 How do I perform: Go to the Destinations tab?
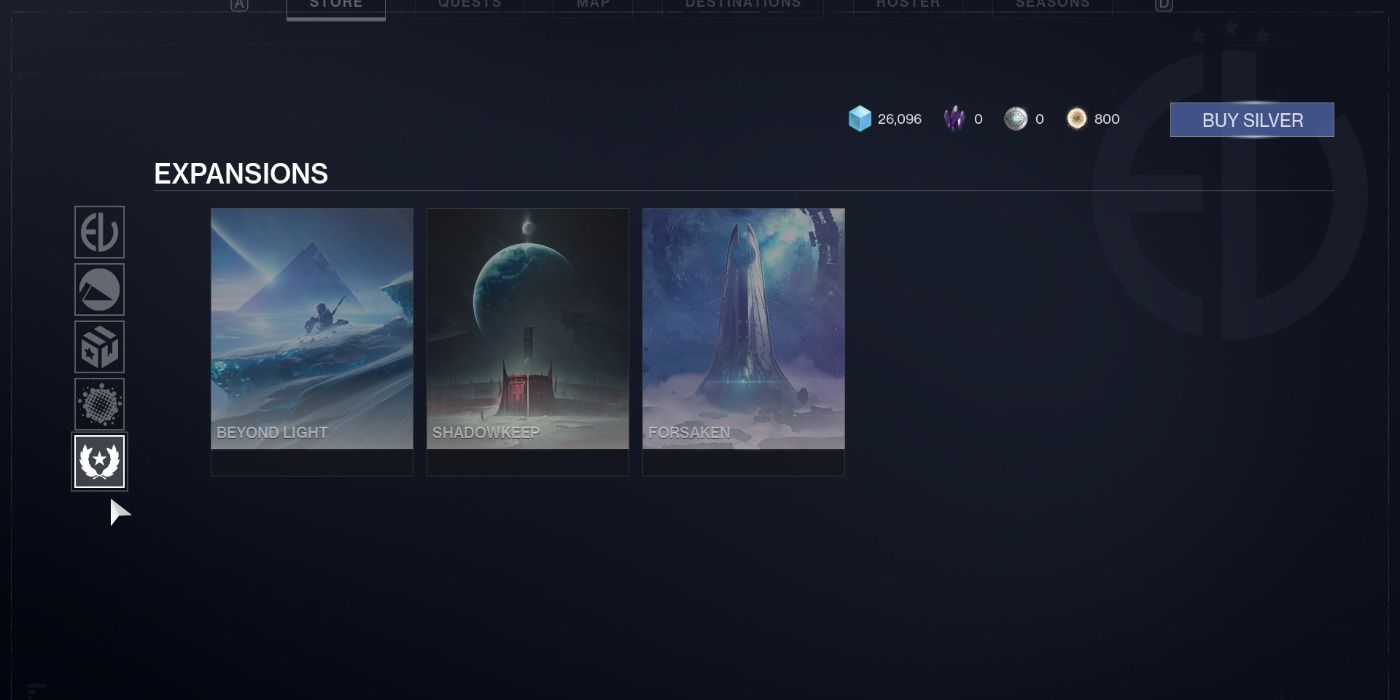coord(743,5)
